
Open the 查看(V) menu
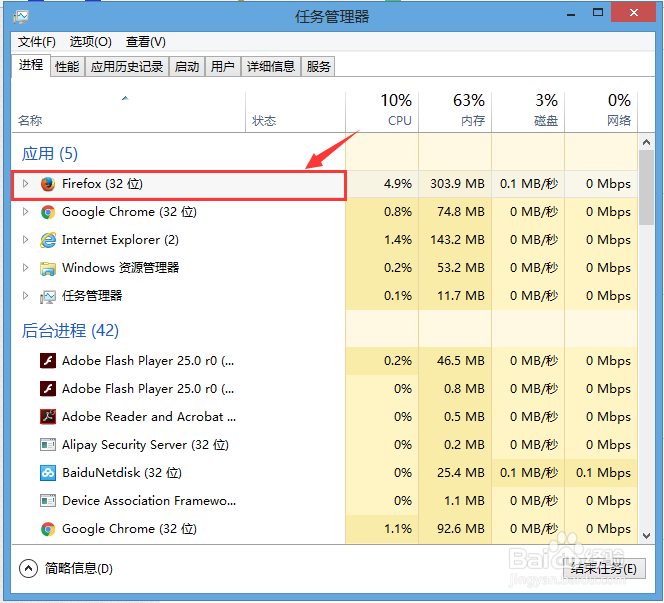pyautogui.click(x=146, y=42)
